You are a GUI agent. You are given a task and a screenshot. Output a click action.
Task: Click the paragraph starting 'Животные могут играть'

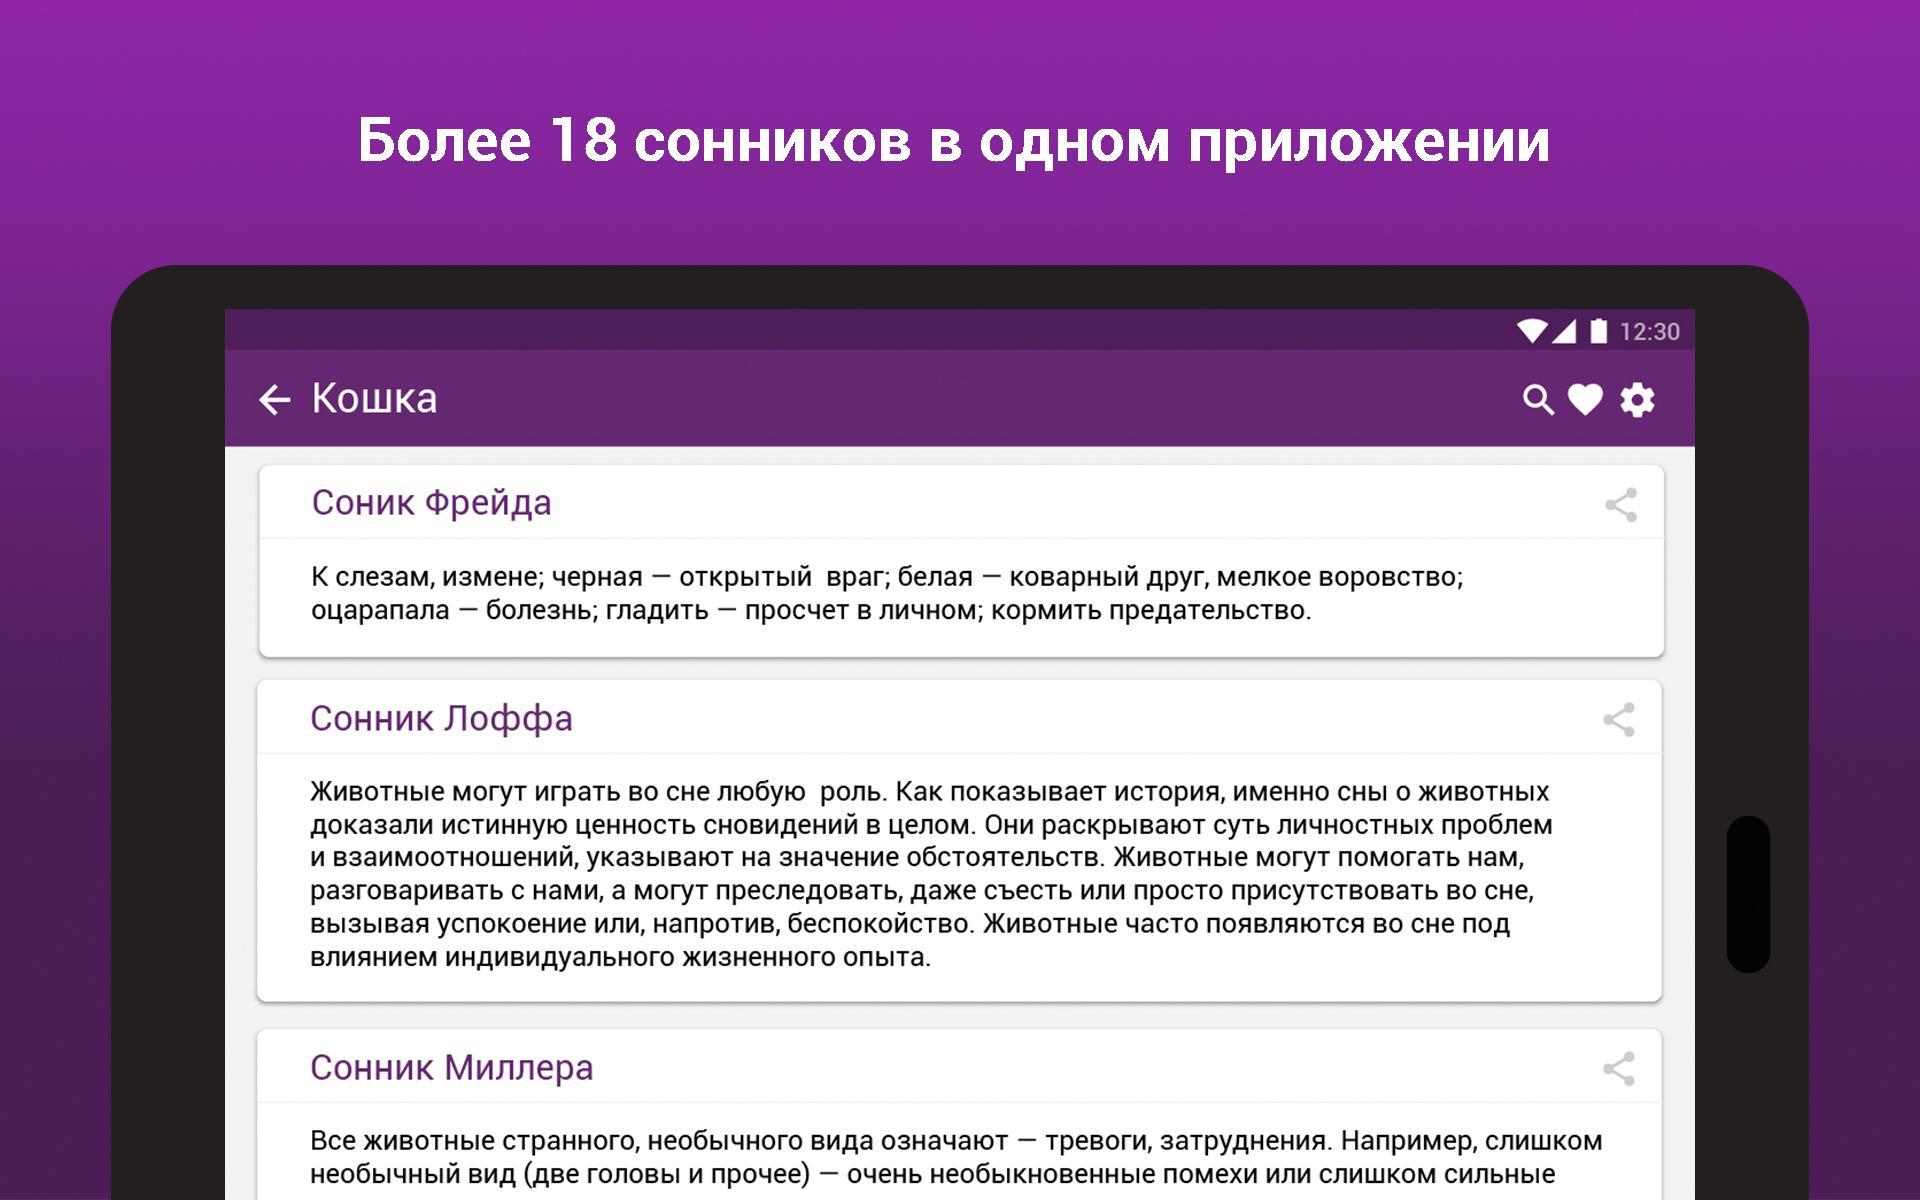point(931,874)
